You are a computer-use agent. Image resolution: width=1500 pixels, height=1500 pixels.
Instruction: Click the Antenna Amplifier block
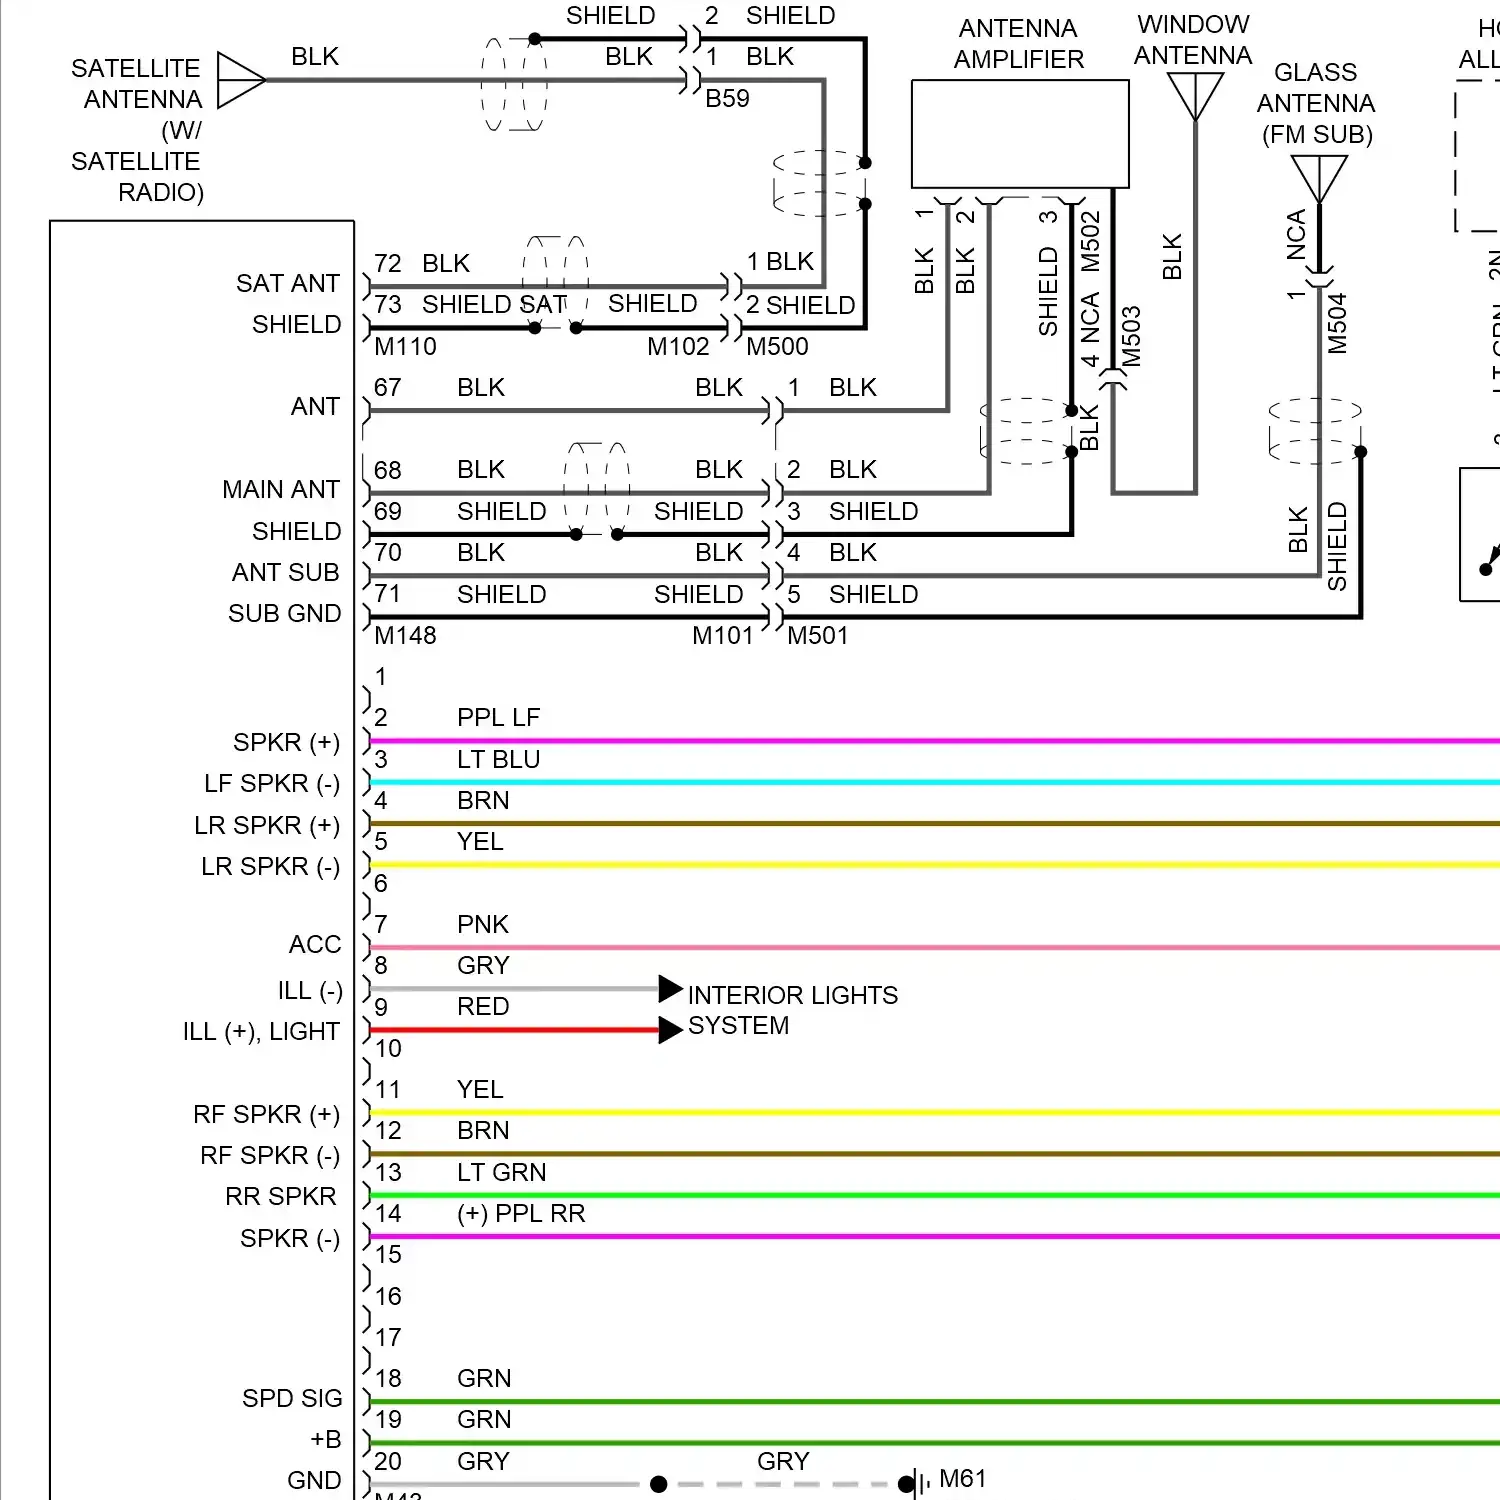click(1018, 132)
